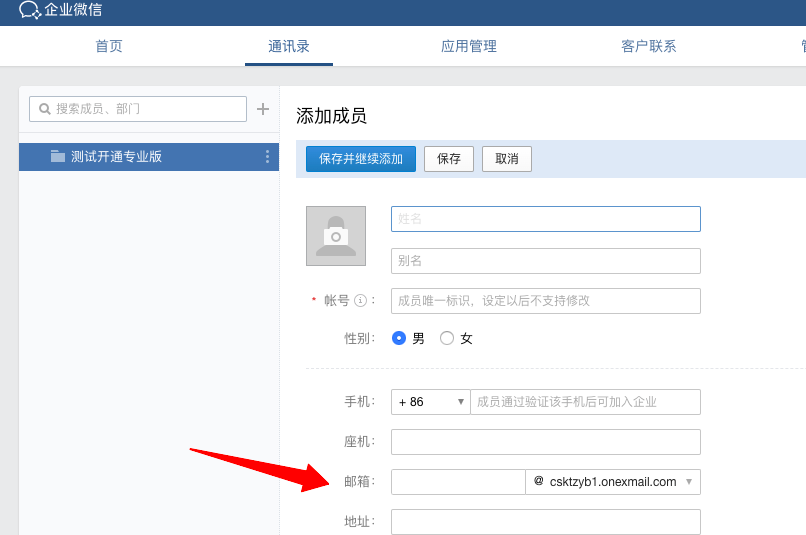
Task: Select the 男 gender radio button
Action: click(x=399, y=339)
